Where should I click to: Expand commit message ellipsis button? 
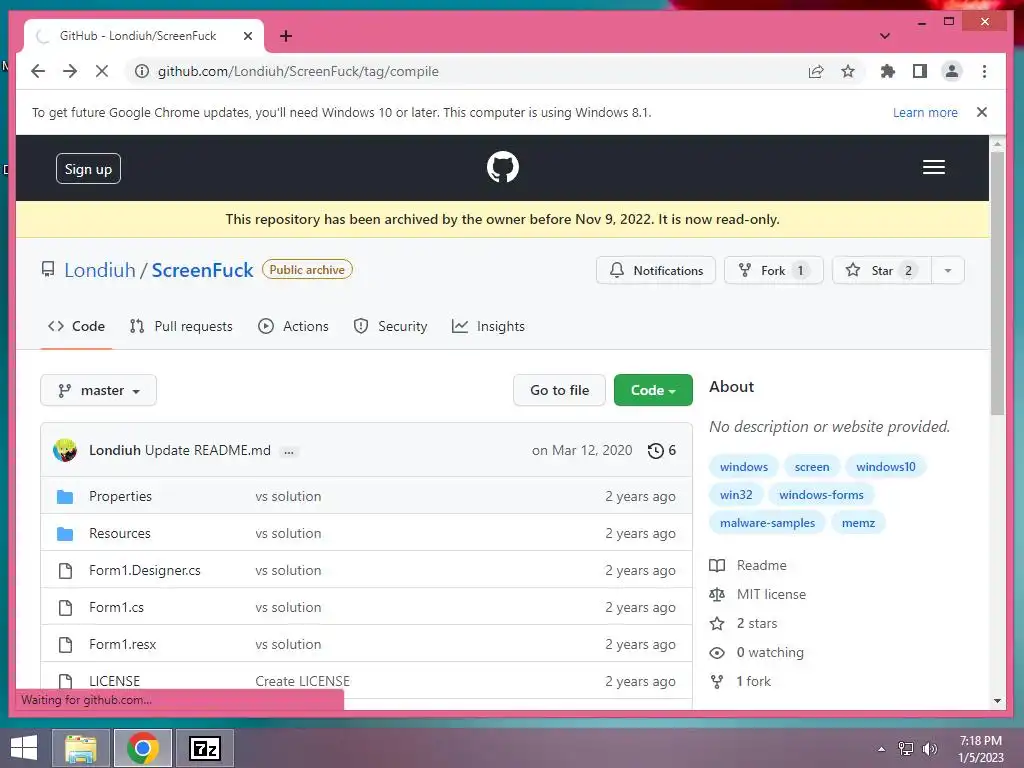pyautogui.click(x=289, y=451)
